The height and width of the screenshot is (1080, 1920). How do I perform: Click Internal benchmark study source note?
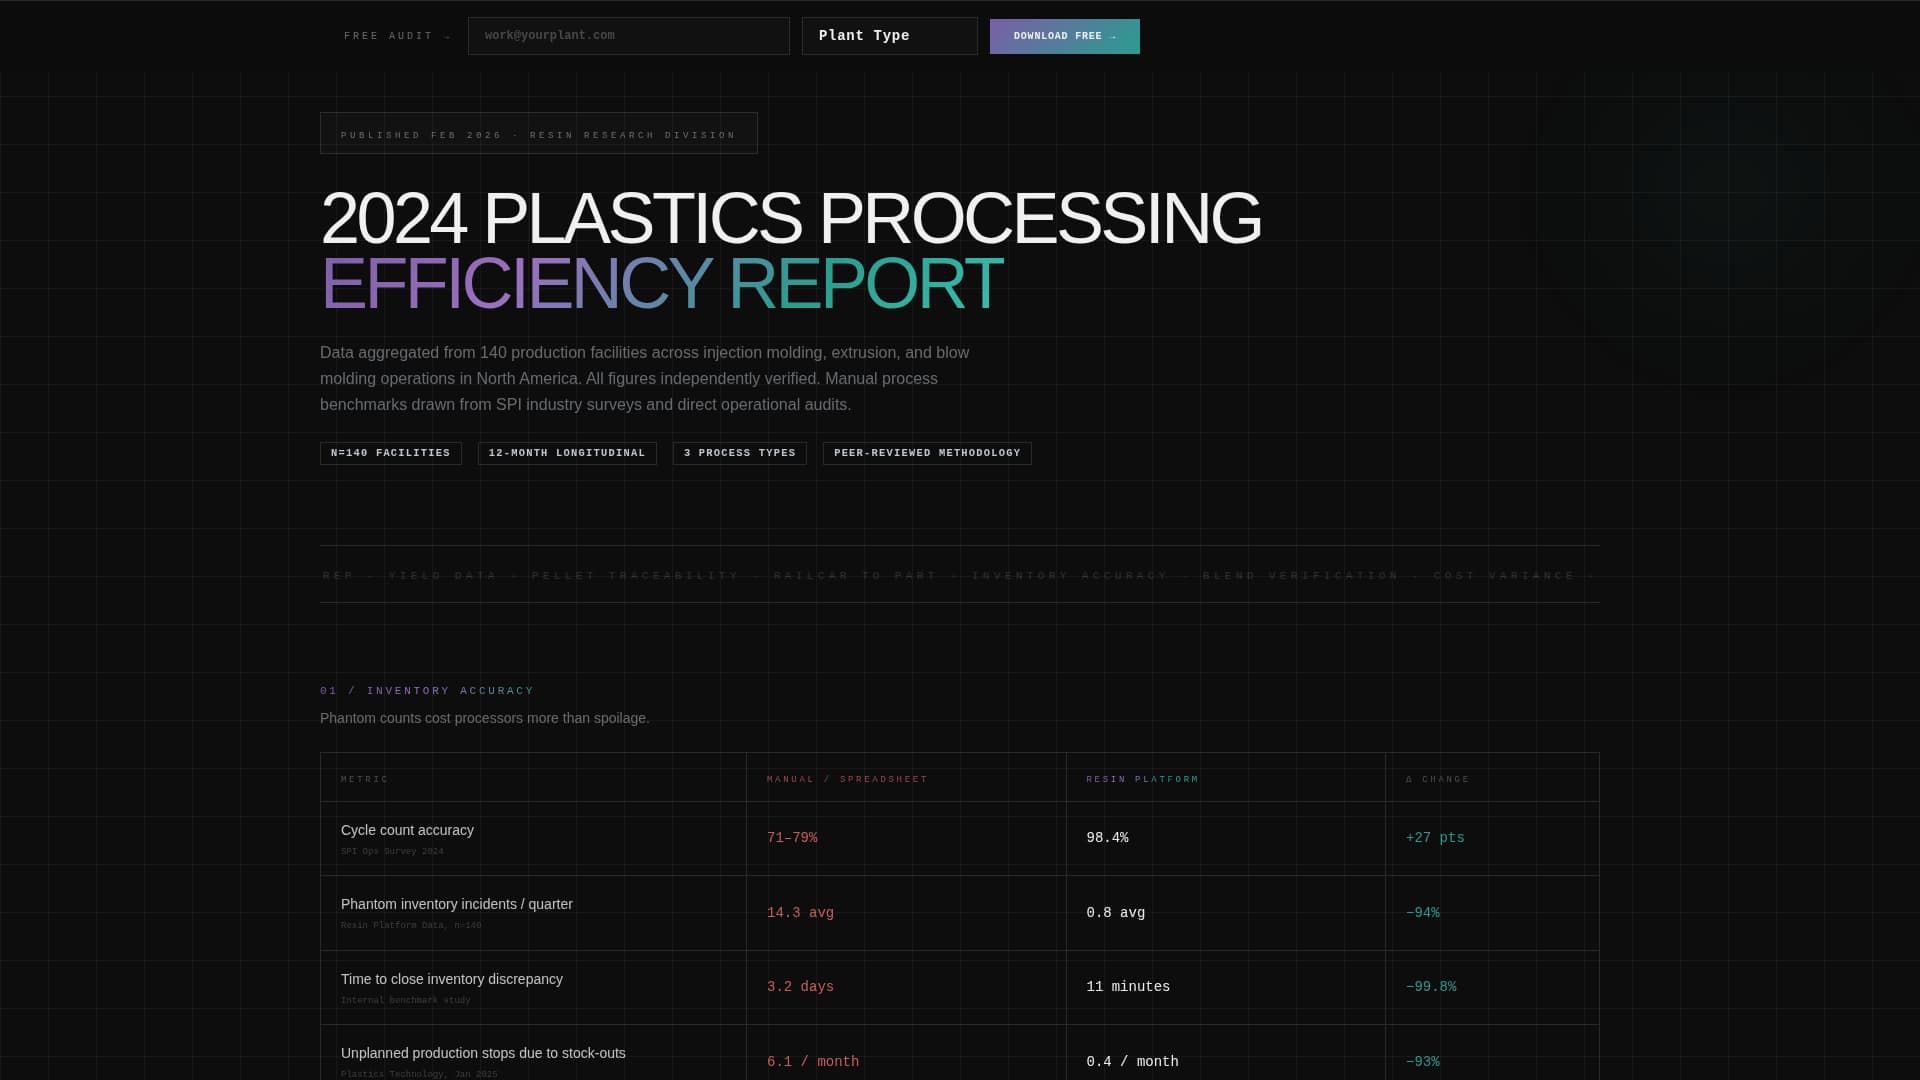pyautogui.click(x=405, y=1000)
